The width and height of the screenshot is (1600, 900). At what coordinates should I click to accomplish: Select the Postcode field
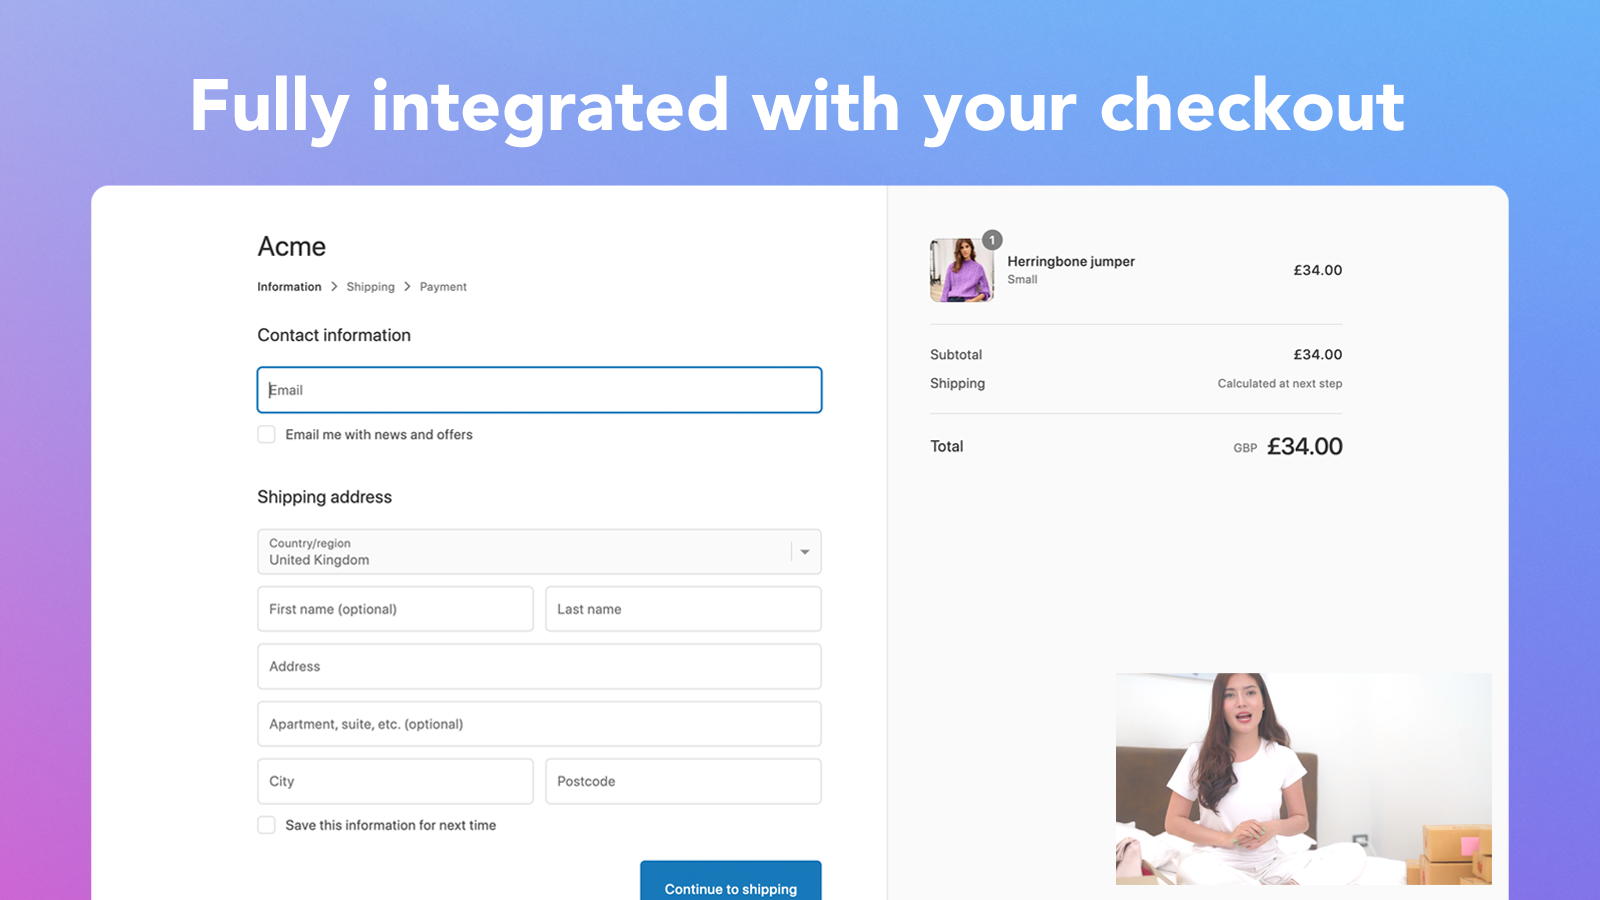(683, 781)
